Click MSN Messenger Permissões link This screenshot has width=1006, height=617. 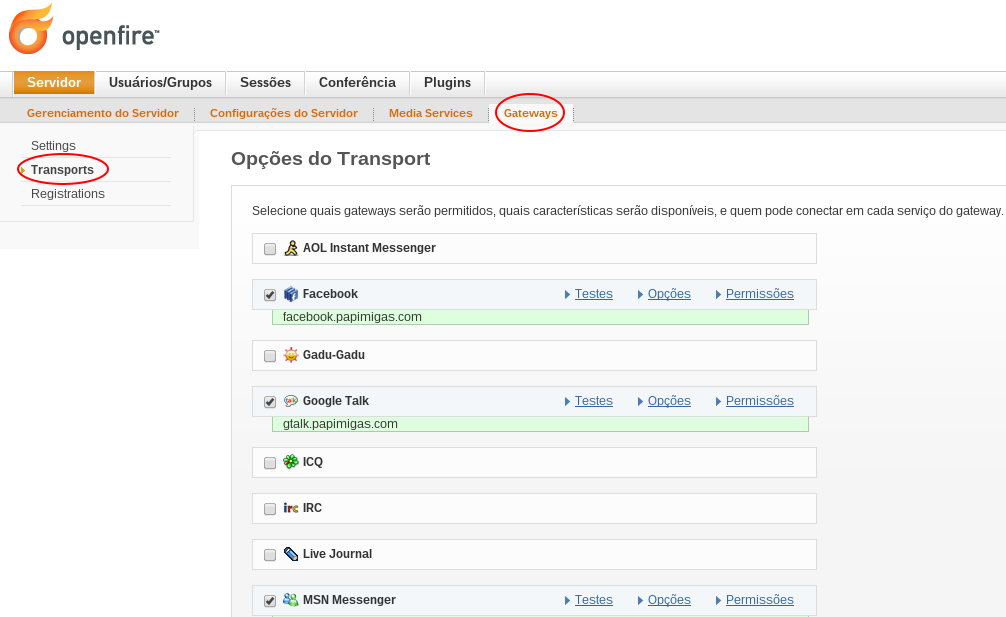[760, 600]
